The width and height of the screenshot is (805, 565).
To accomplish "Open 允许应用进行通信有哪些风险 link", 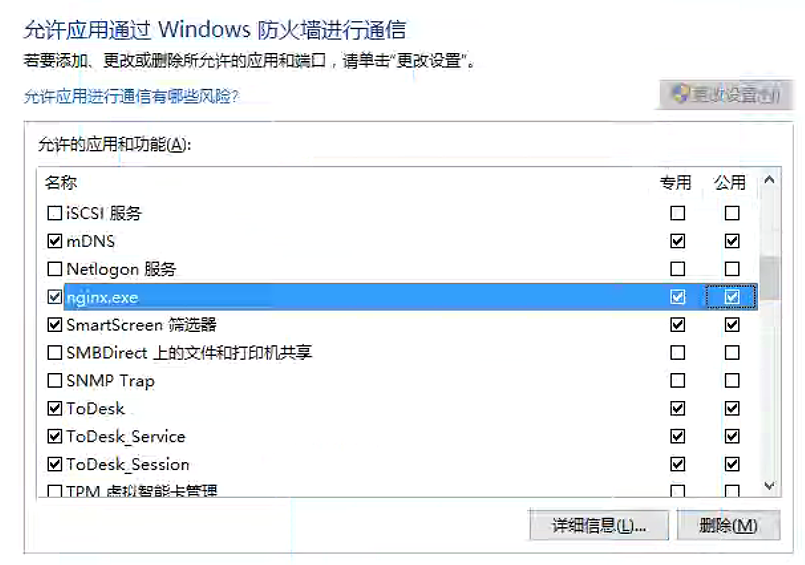I will [131, 96].
